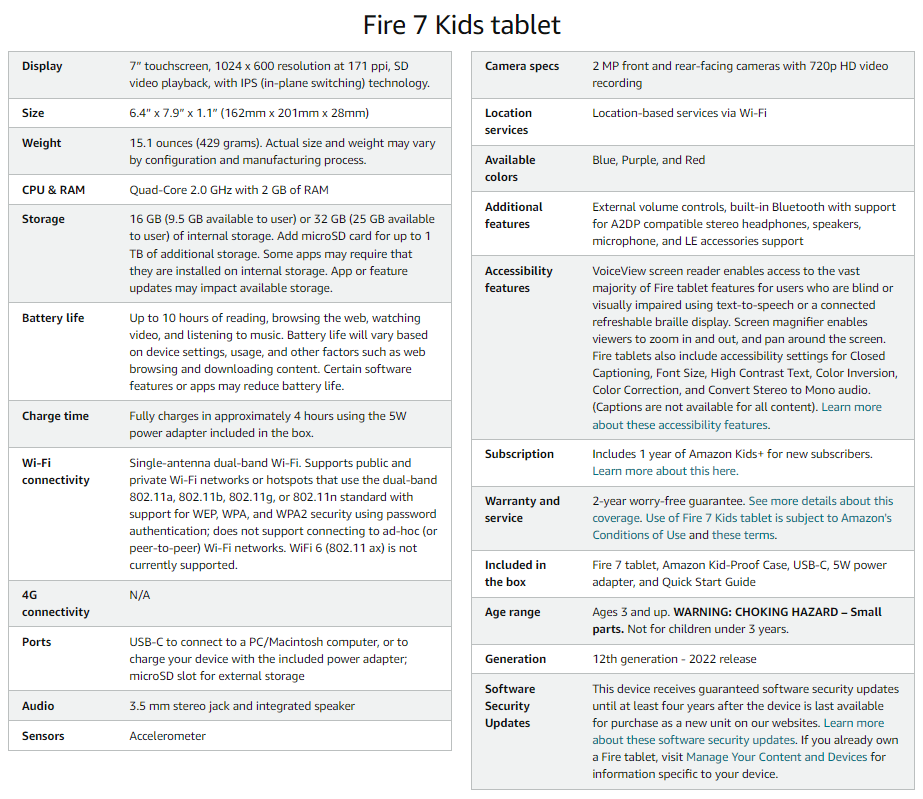The height and width of the screenshot is (799, 923).
Task: Visit the Manage Your Content and Devices link
Action: tap(776, 757)
